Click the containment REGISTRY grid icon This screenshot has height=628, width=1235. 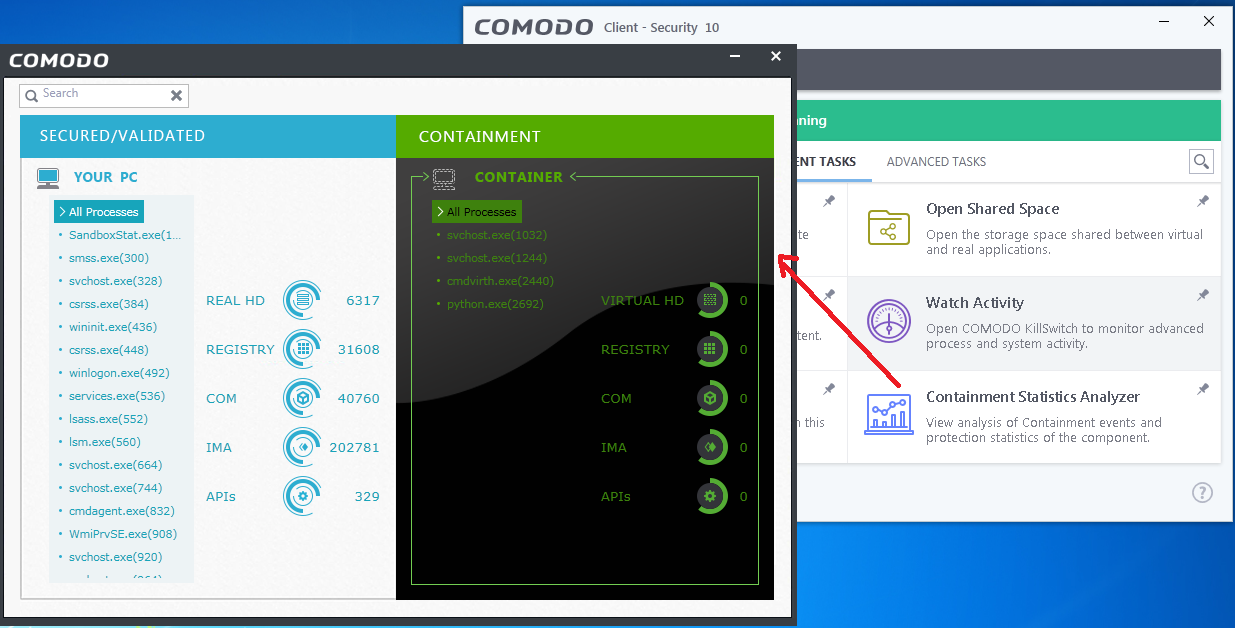tap(711, 349)
